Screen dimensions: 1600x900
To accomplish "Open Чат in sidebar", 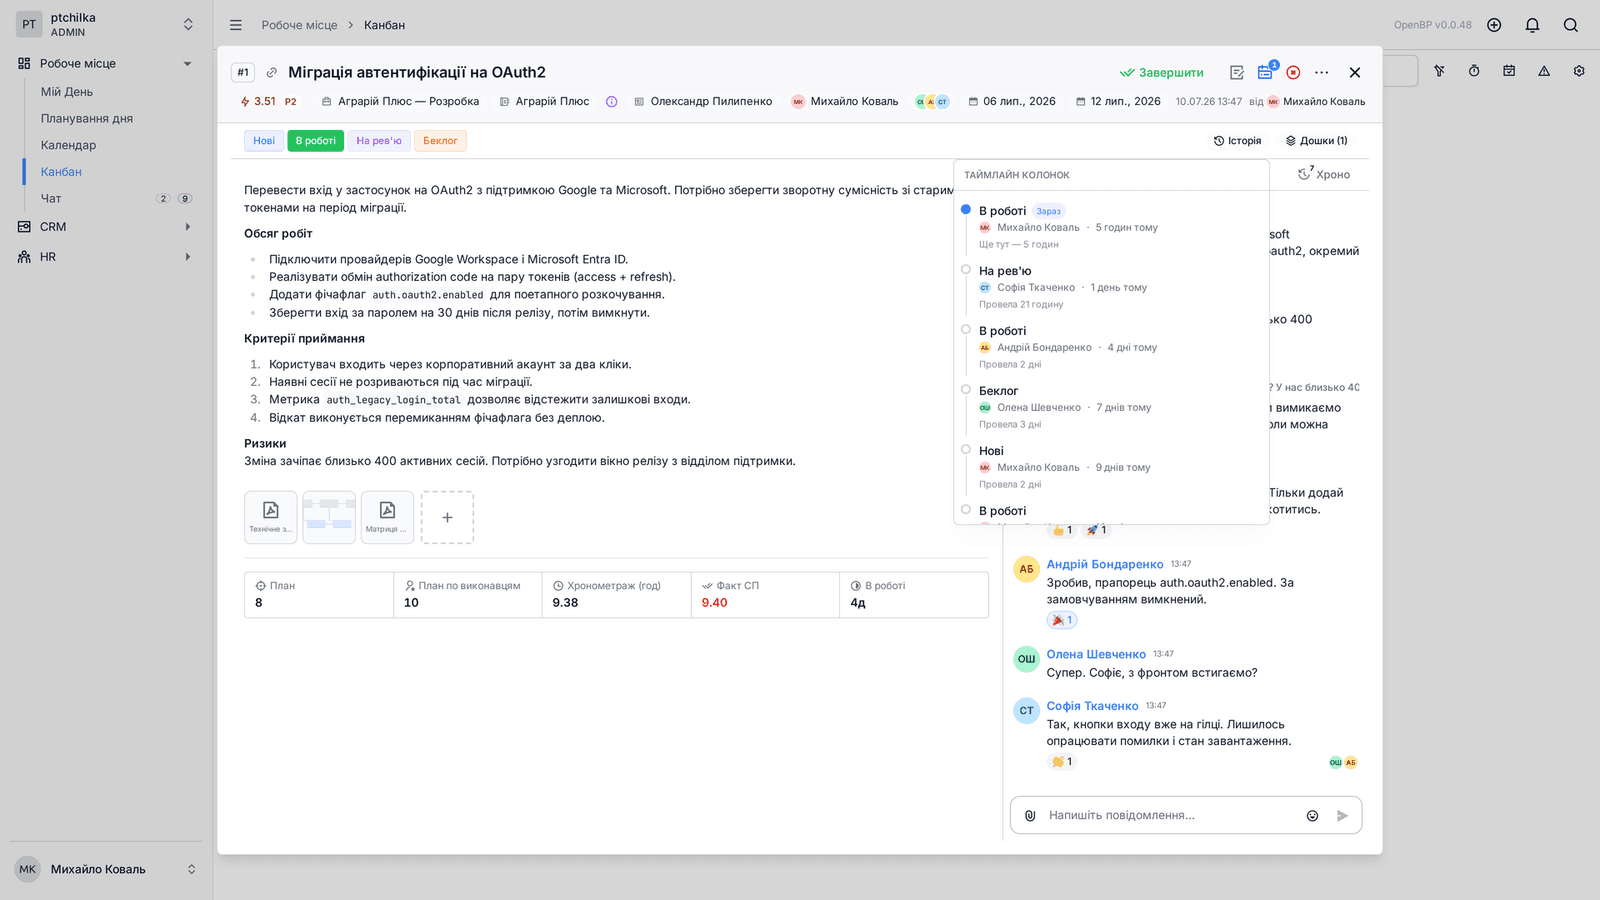I will click(51, 198).
